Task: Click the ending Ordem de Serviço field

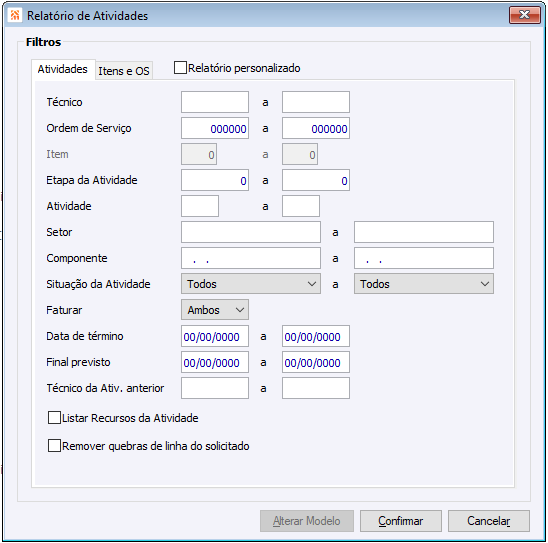Action: tap(316, 128)
